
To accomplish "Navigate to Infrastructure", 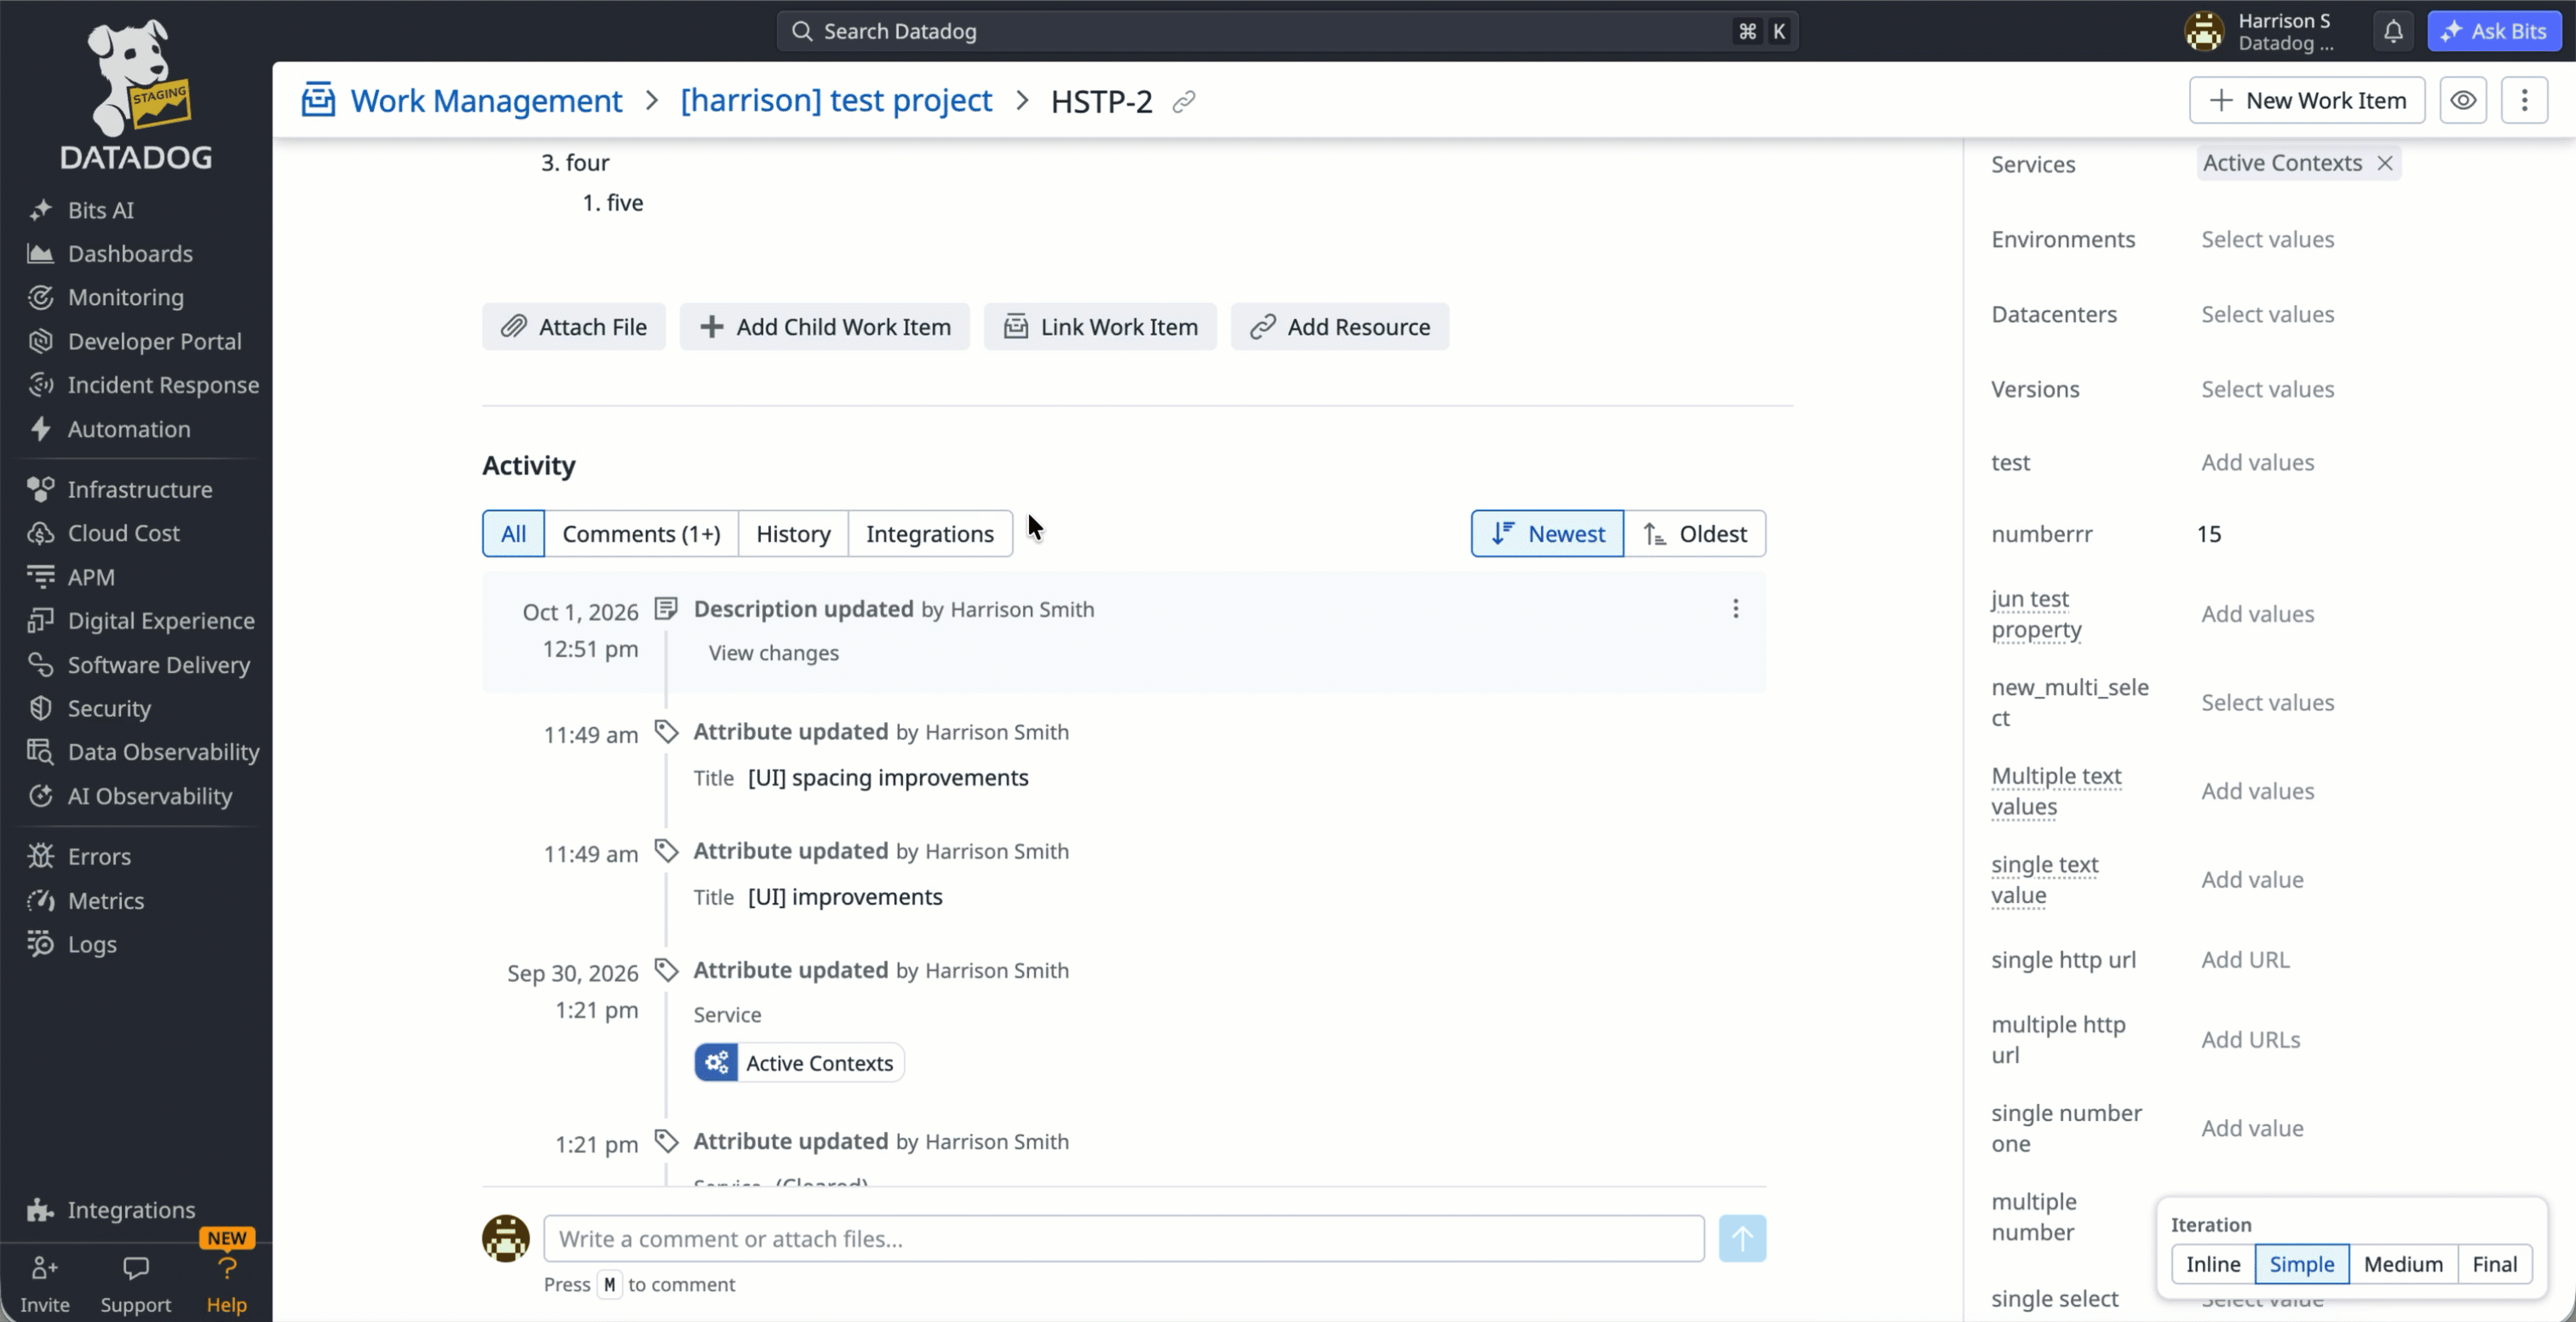I will (x=140, y=489).
